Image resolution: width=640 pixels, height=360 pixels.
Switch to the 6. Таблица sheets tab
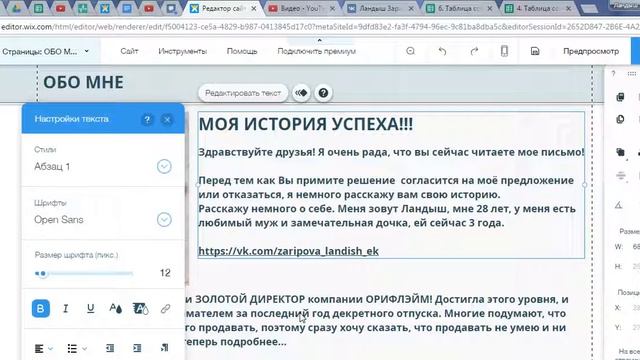click(458, 8)
